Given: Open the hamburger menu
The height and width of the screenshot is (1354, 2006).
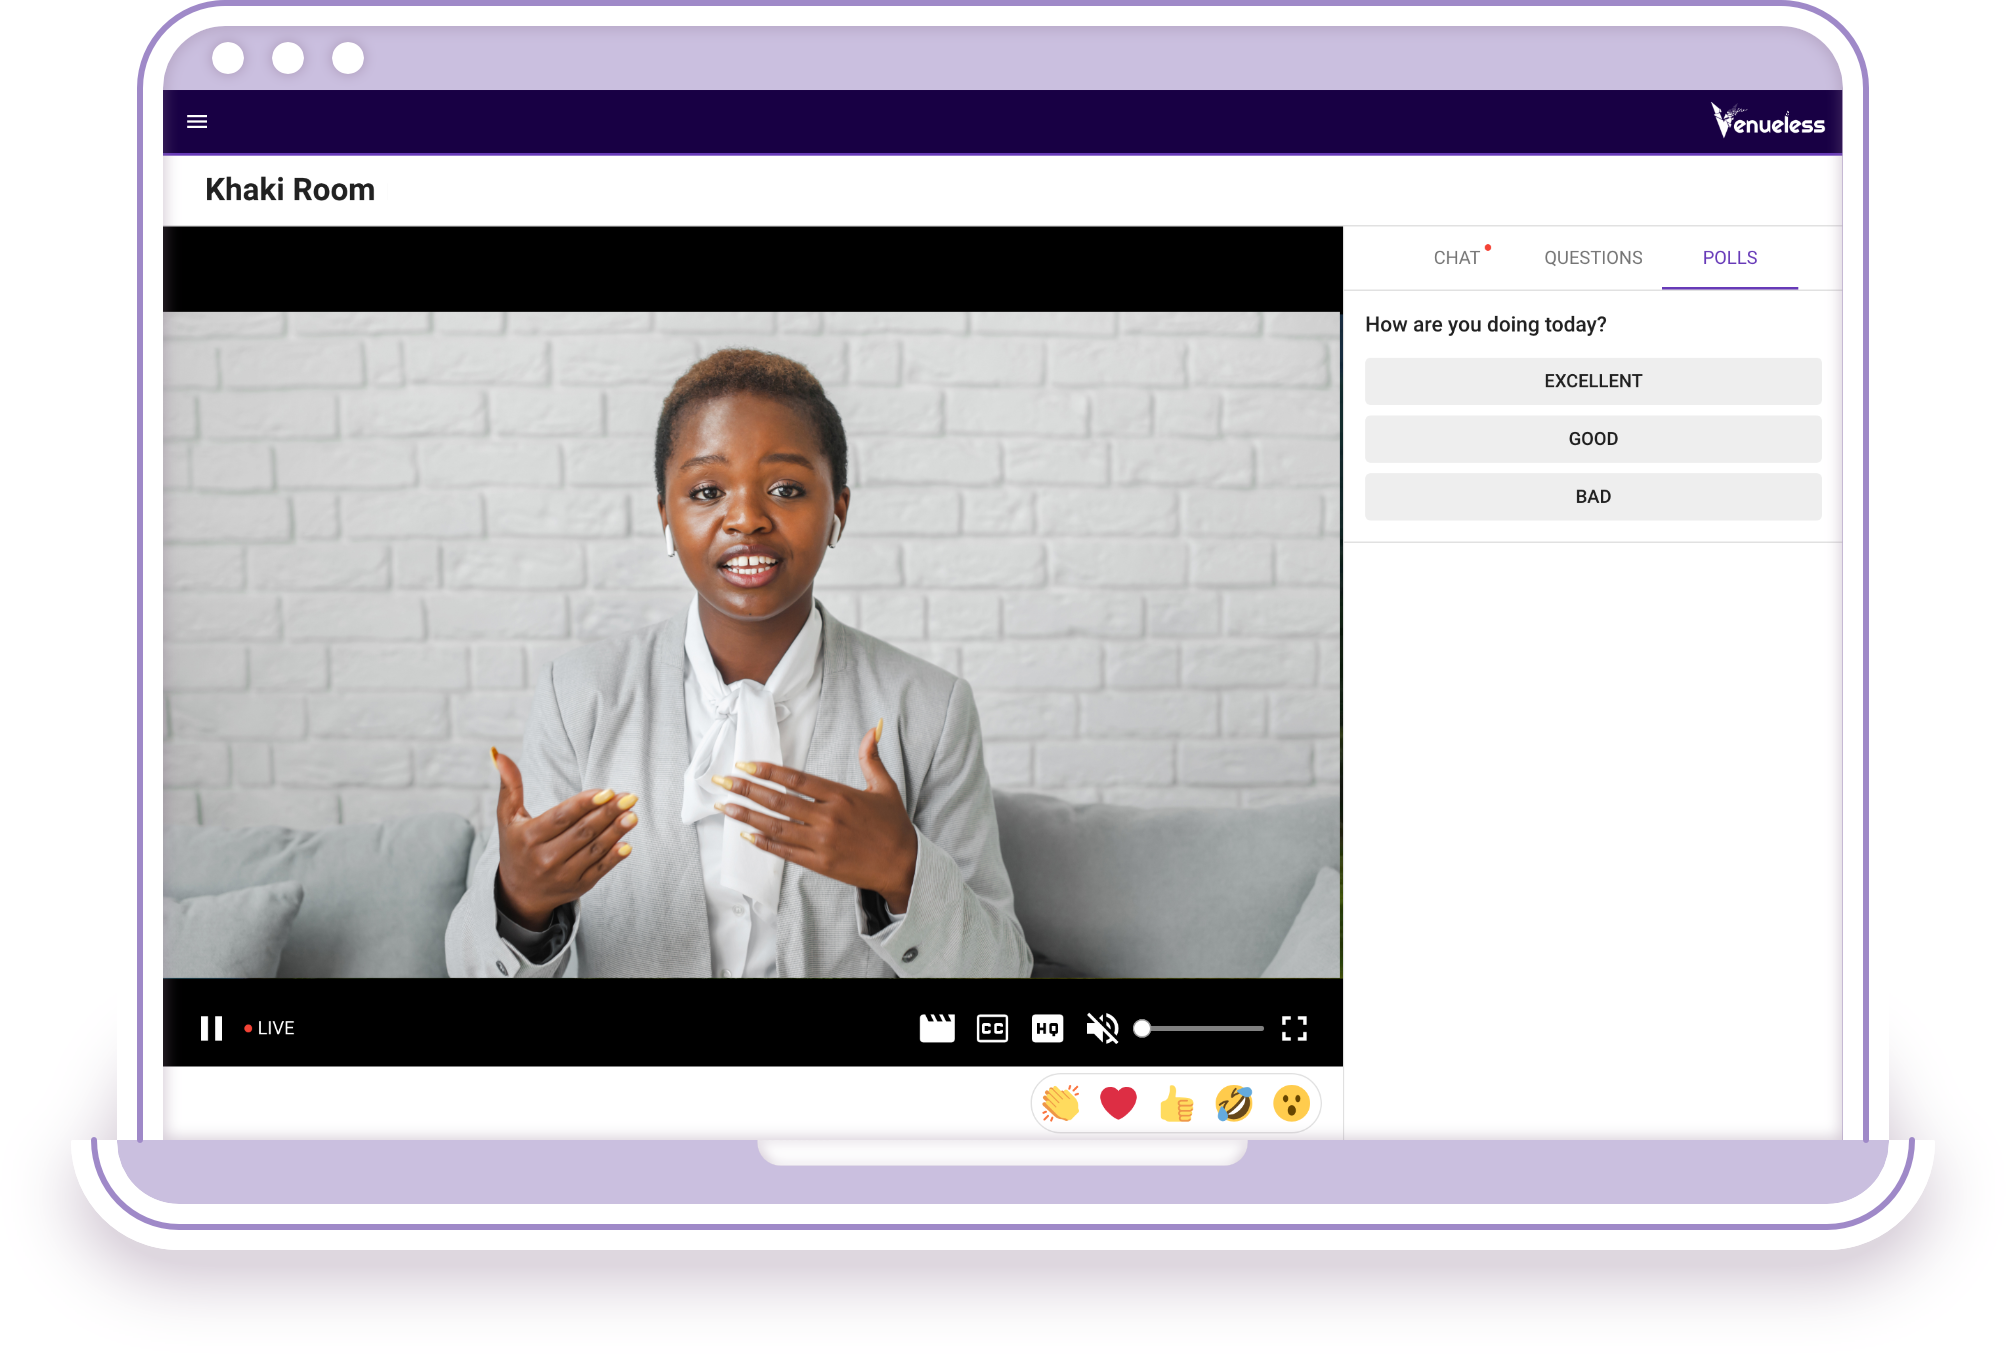Looking at the screenshot, I should pyautogui.click(x=197, y=122).
